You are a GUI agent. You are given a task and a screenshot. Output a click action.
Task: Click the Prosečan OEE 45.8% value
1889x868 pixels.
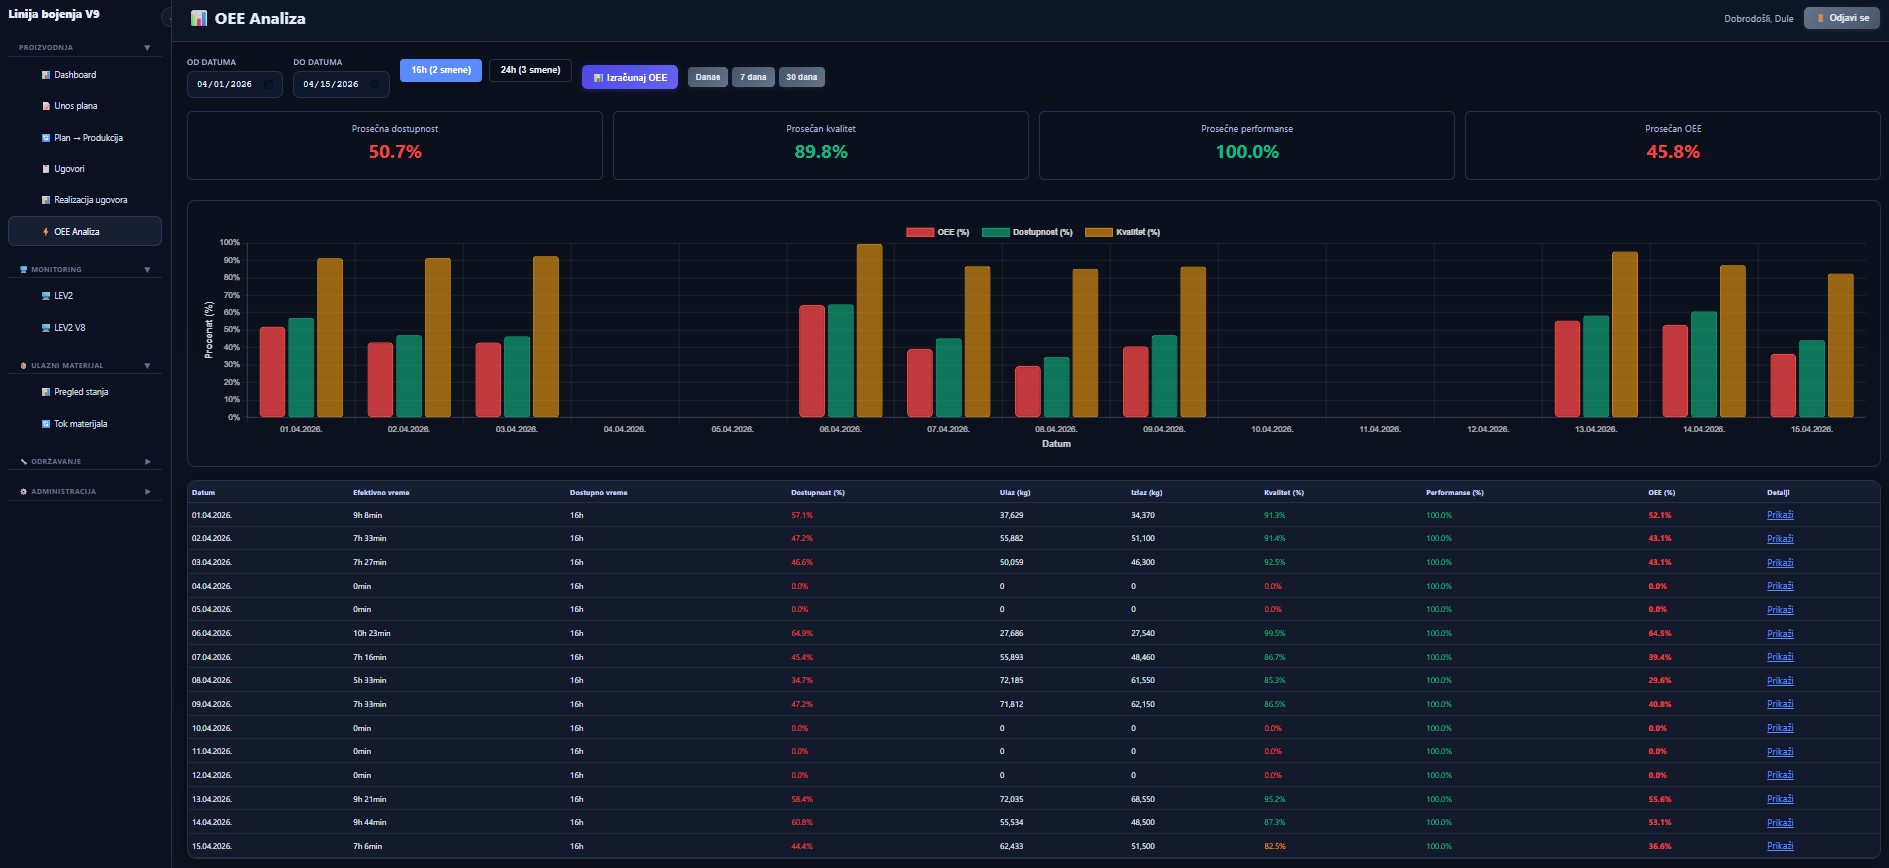pos(1673,152)
